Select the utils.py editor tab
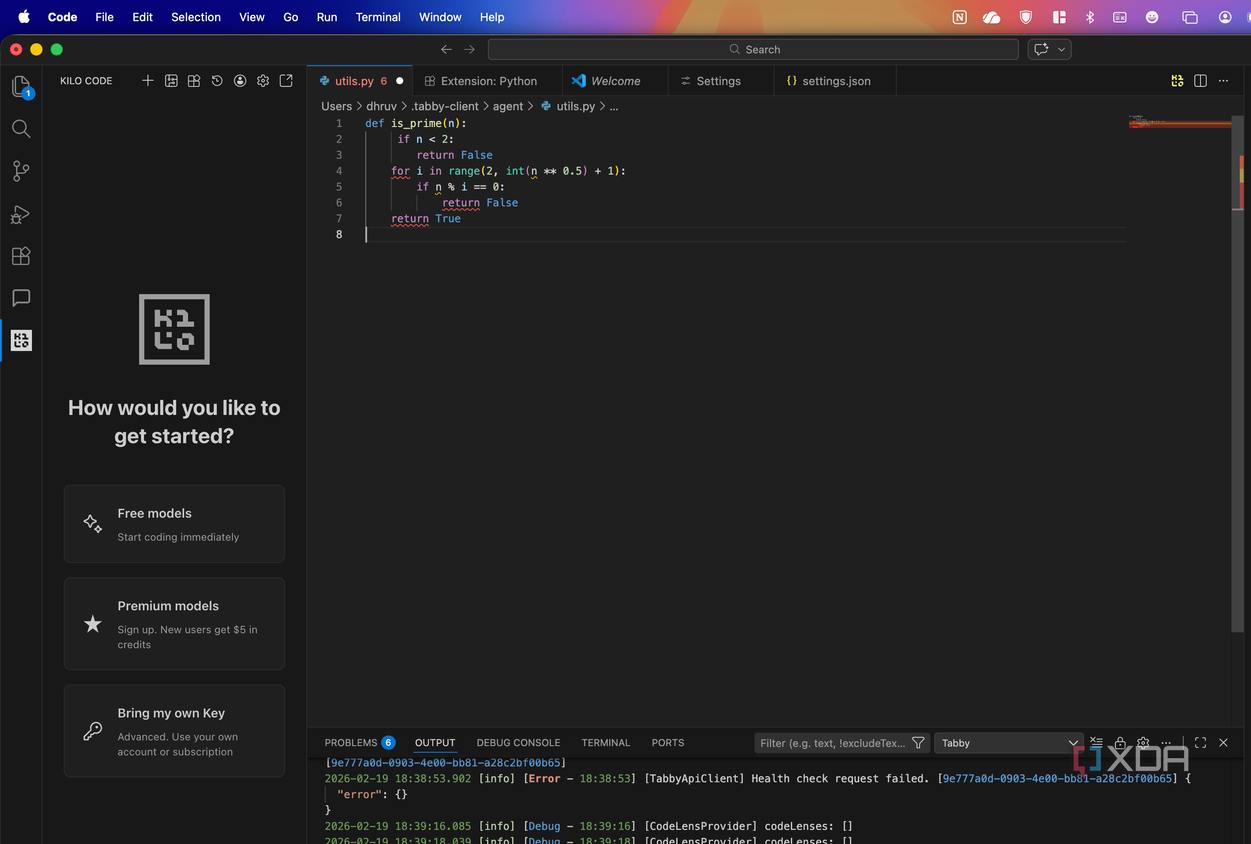 [360, 81]
